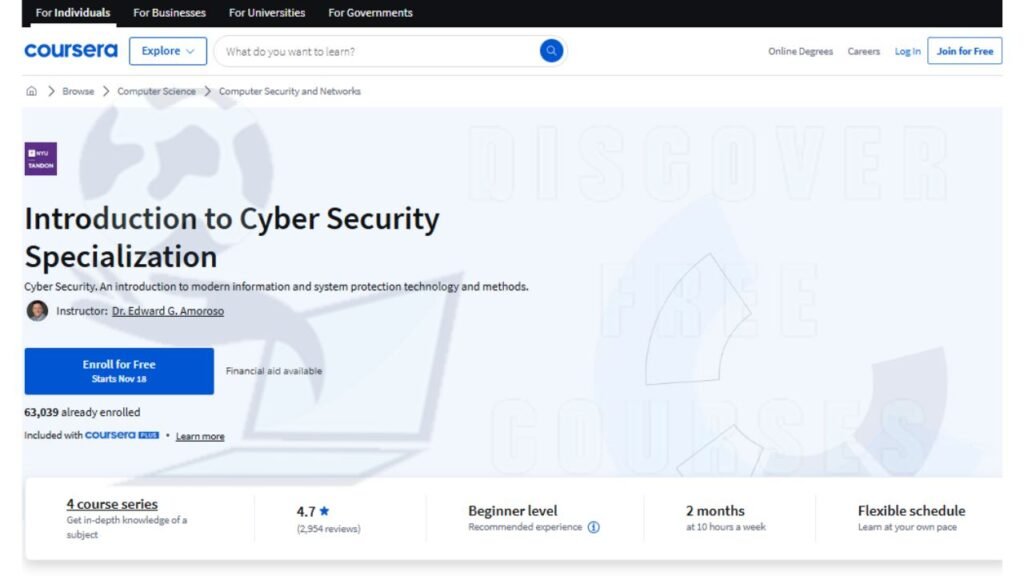The height and width of the screenshot is (576, 1024).
Task: Go to the home breadcrumb icon
Action: [x=31, y=91]
